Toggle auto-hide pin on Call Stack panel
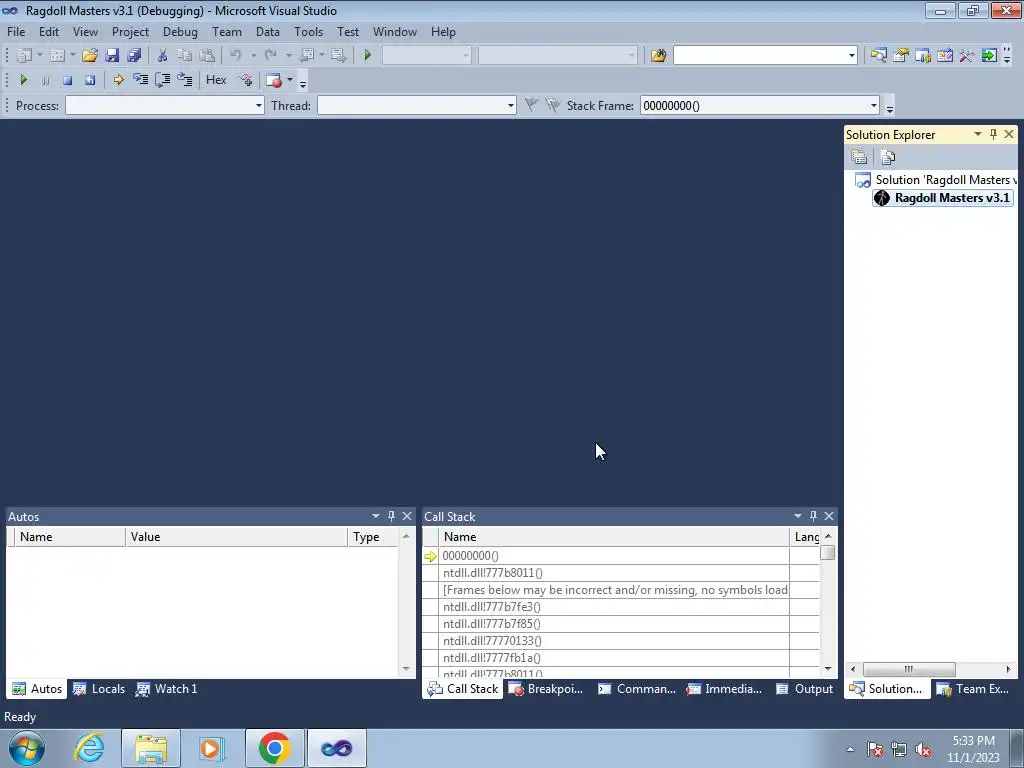 pos(813,516)
